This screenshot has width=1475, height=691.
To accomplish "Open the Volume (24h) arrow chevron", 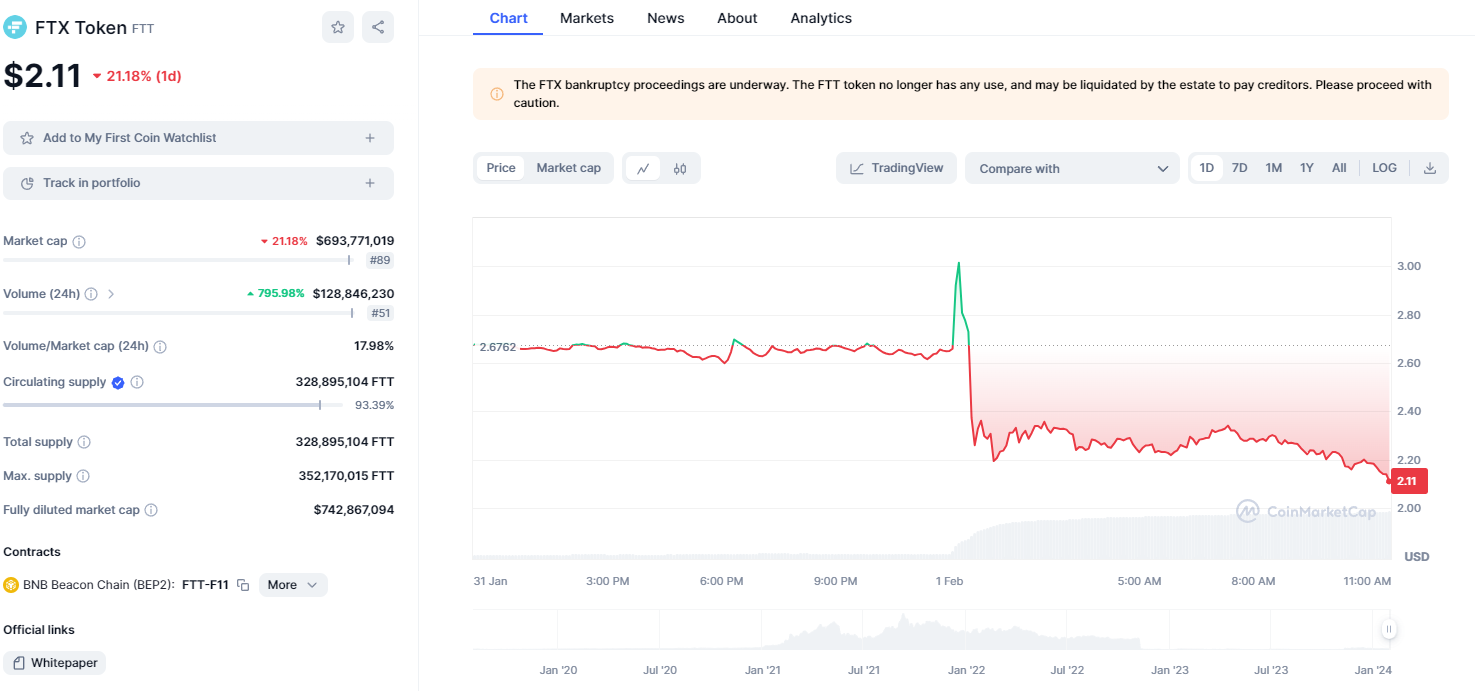I will coord(111,294).
